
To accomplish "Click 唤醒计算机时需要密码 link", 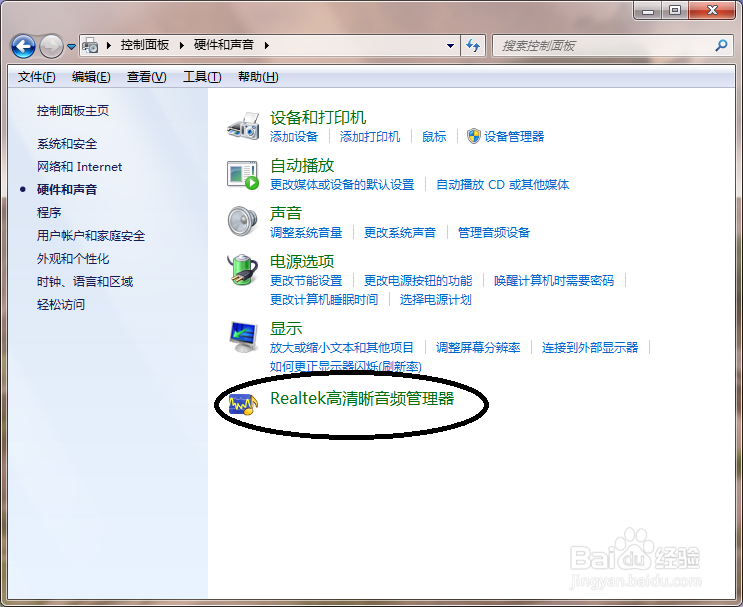I will click(x=554, y=281).
